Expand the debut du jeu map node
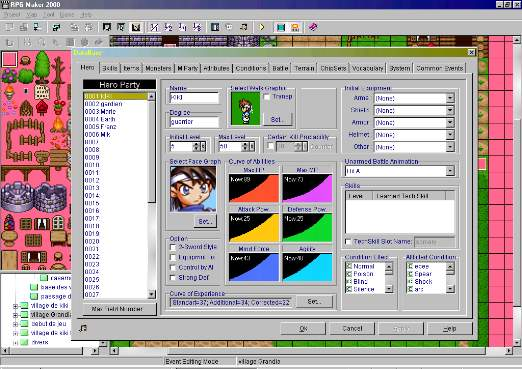Image resolution: width=522 pixels, height=369 pixels. pyautogui.click(x=15, y=324)
